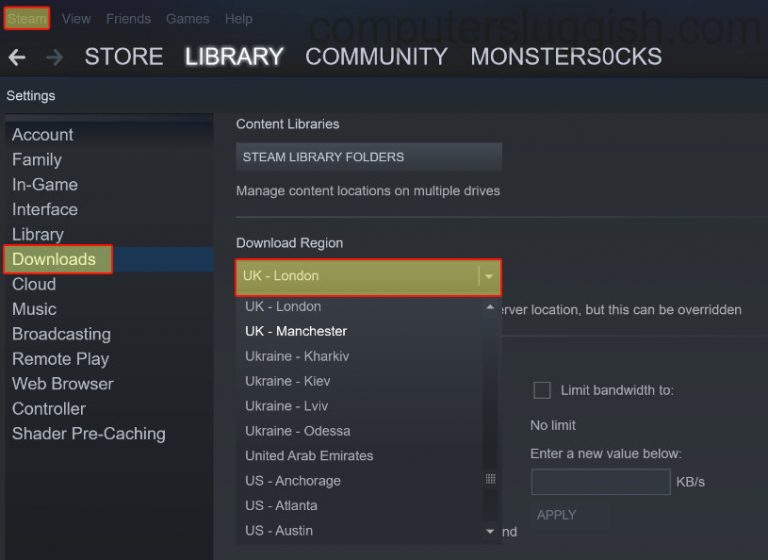
Task: Open the View menu
Action: click(x=76, y=19)
